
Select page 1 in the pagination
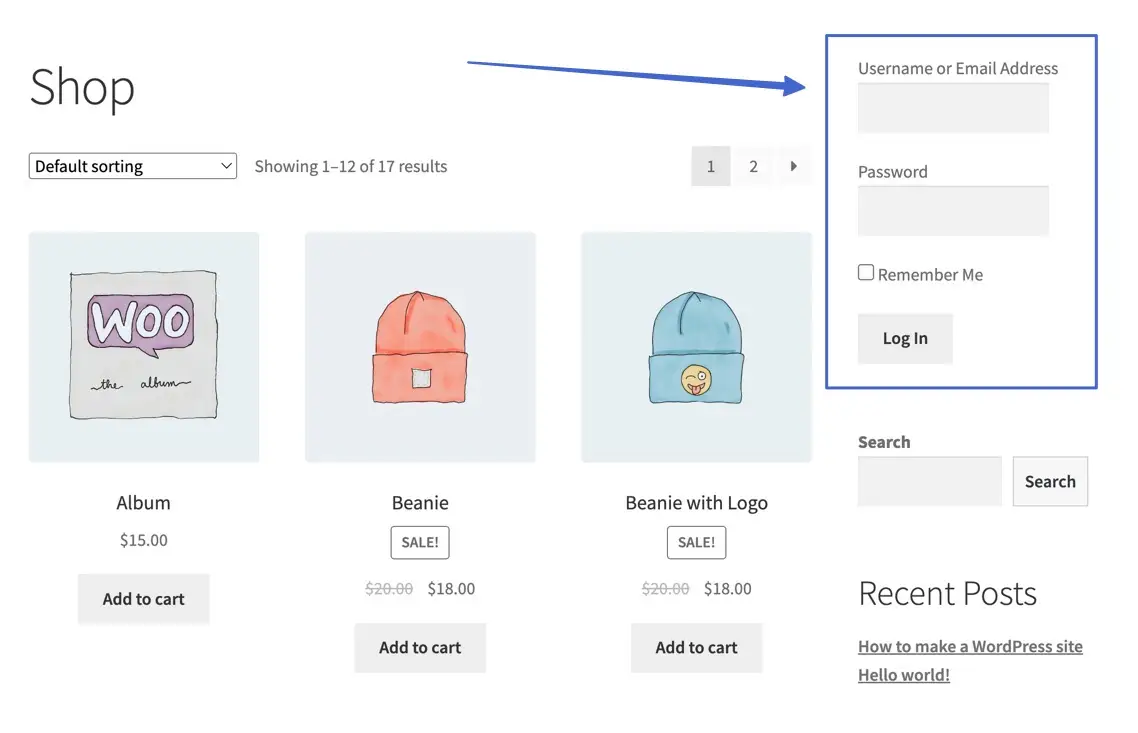(710, 166)
